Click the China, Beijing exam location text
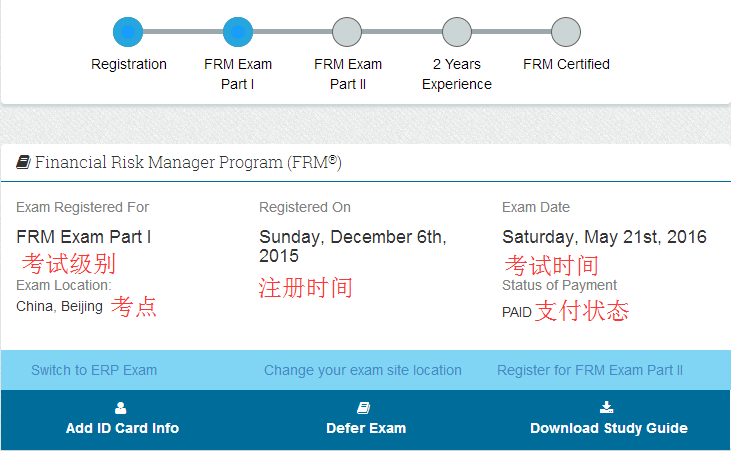 59,306
